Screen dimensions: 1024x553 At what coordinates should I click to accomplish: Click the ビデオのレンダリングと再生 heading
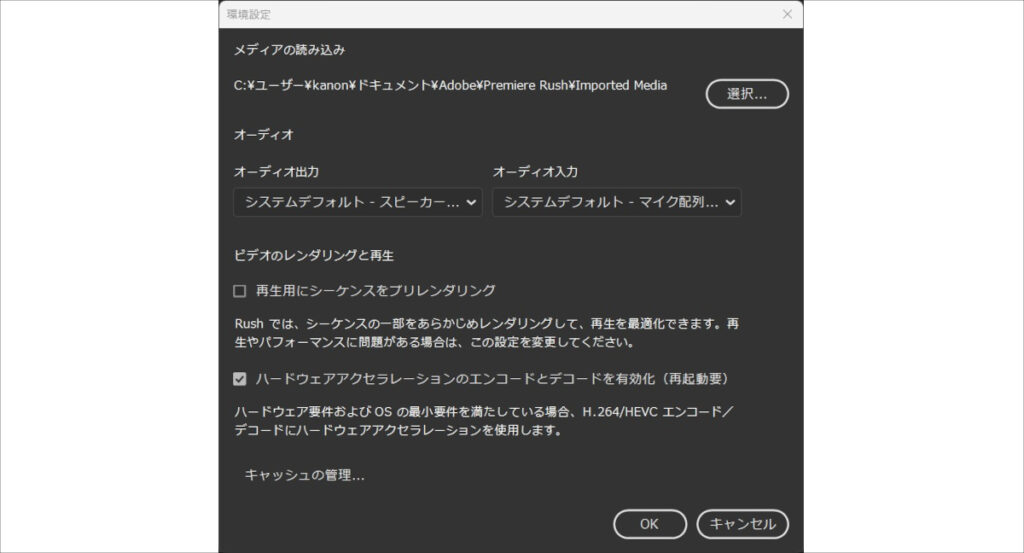point(313,255)
